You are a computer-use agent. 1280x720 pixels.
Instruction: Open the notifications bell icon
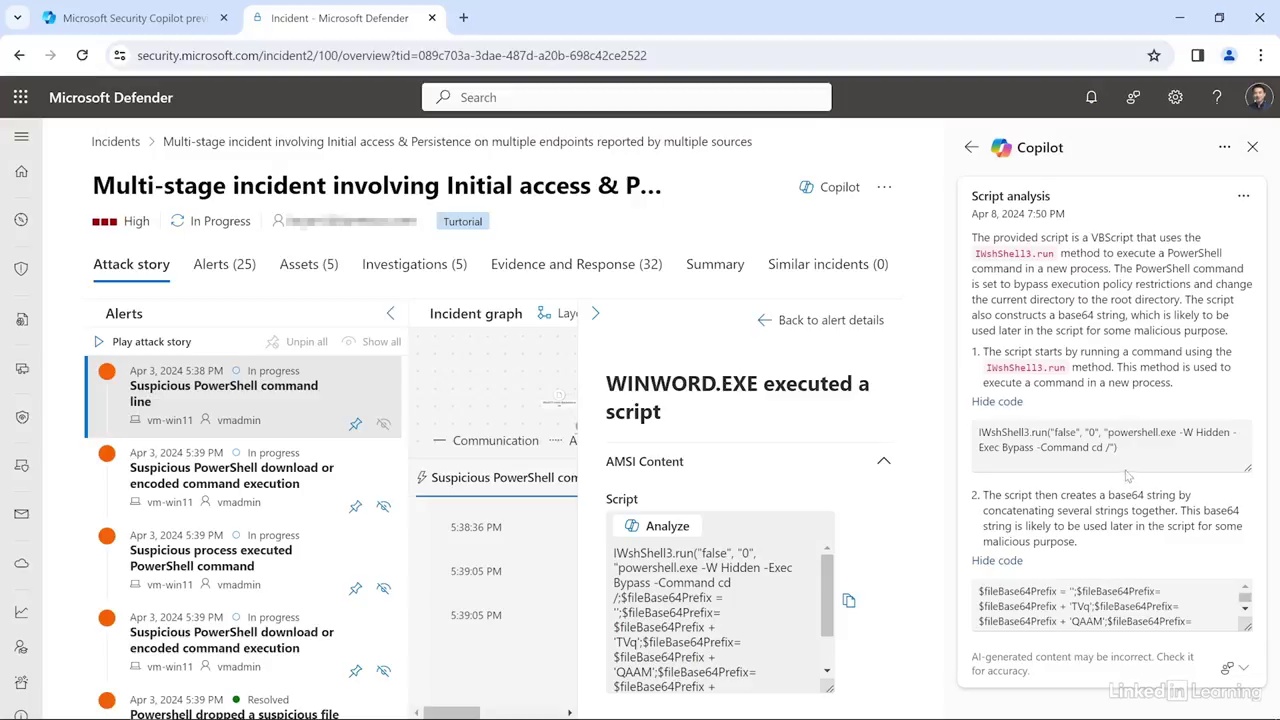pyautogui.click(x=1091, y=97)
